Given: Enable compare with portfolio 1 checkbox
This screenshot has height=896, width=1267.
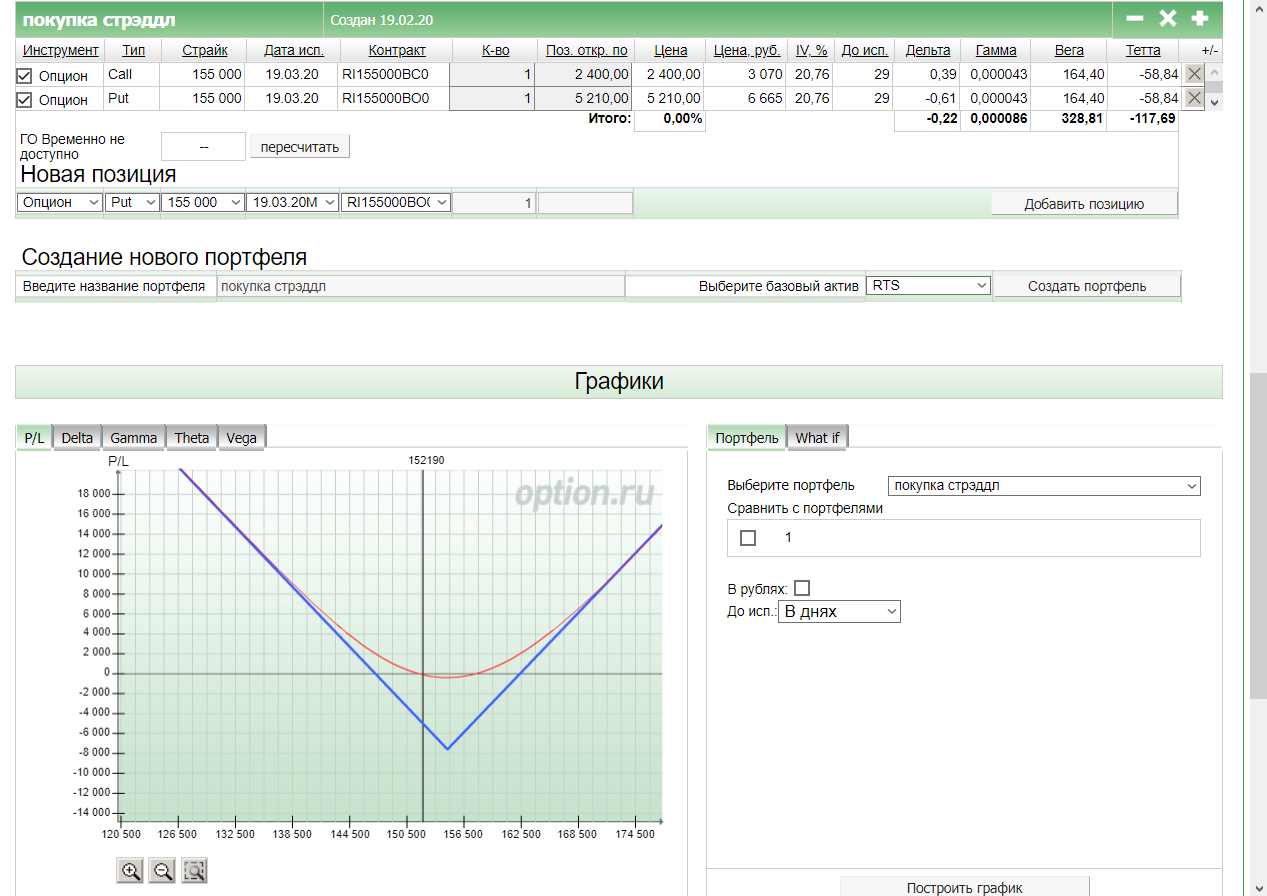Looking at the screenshot, I should [x=748, y=538].
